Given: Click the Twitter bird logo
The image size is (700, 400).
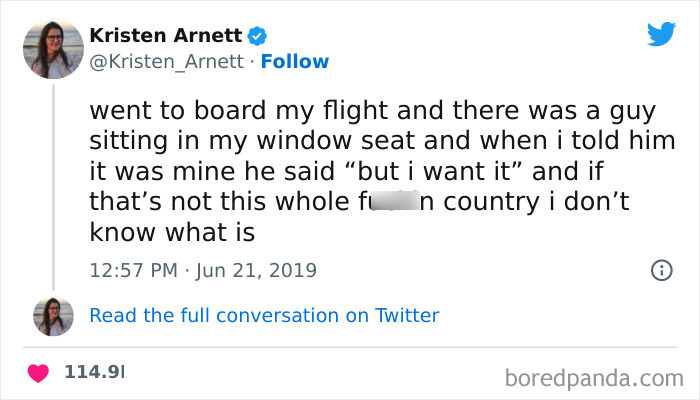Looking at the screenshot, I should [x=661, y=34].
